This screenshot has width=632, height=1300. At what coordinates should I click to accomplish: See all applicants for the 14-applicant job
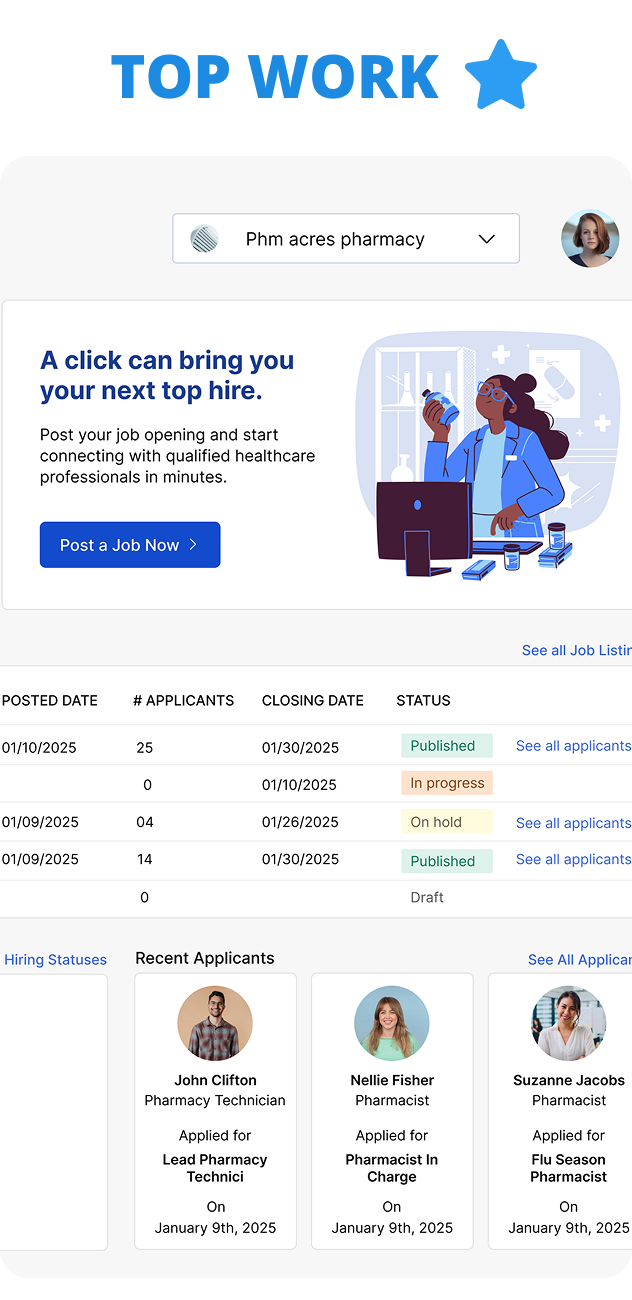click(574, 859)
